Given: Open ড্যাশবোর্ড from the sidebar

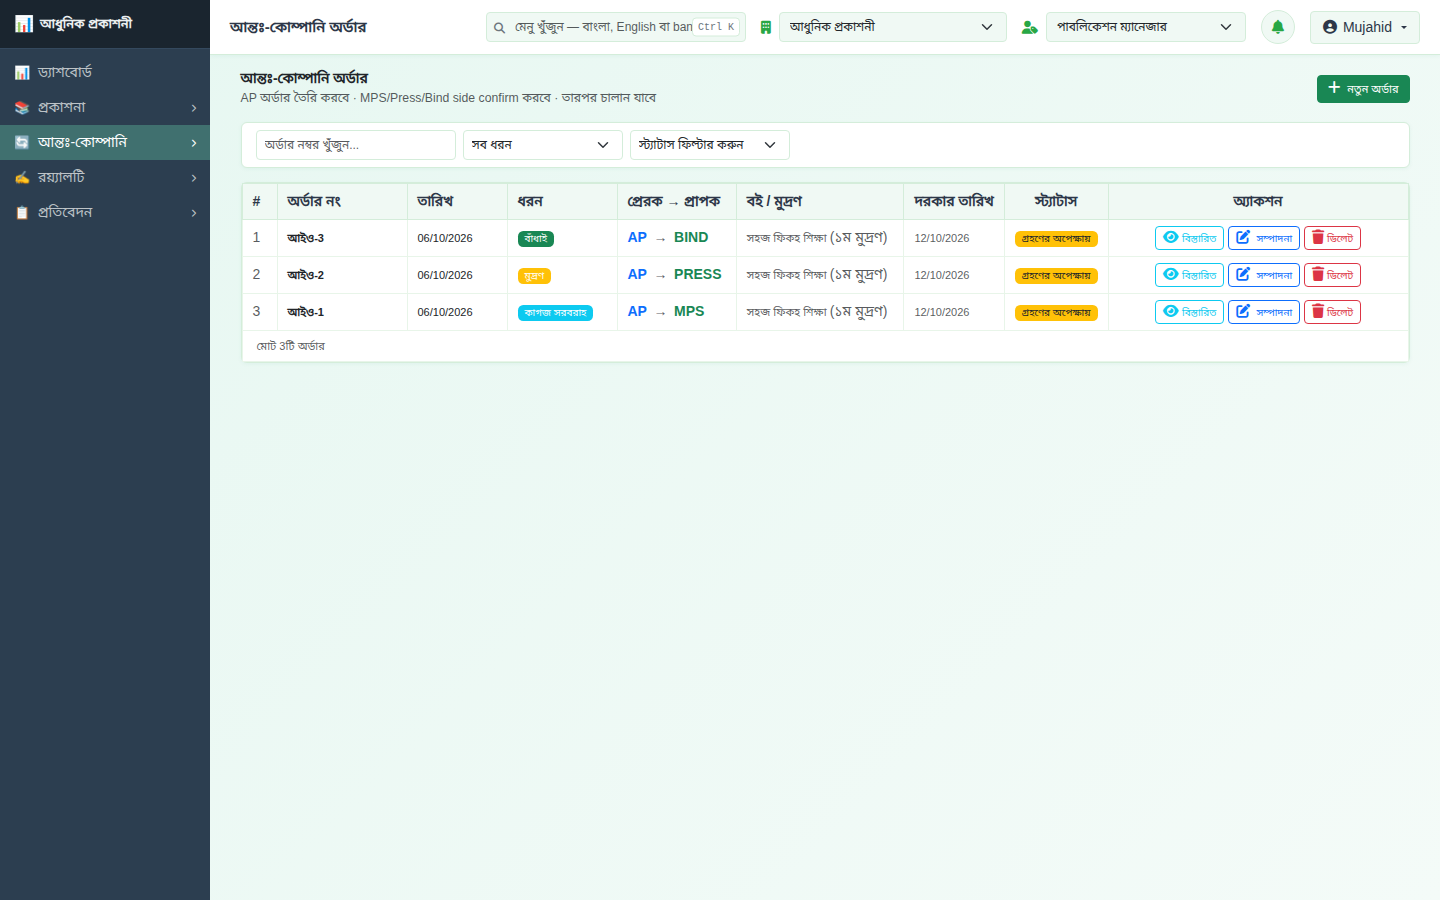Looking at the screenshot, I should pyautogui.click(x=105, y=72).
